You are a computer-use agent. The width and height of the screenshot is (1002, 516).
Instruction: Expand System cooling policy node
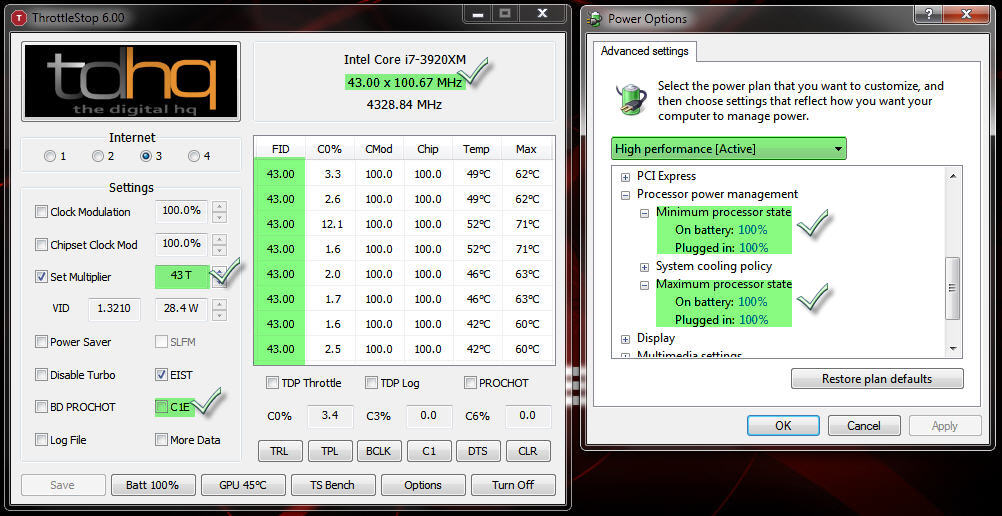coord(645,266)
